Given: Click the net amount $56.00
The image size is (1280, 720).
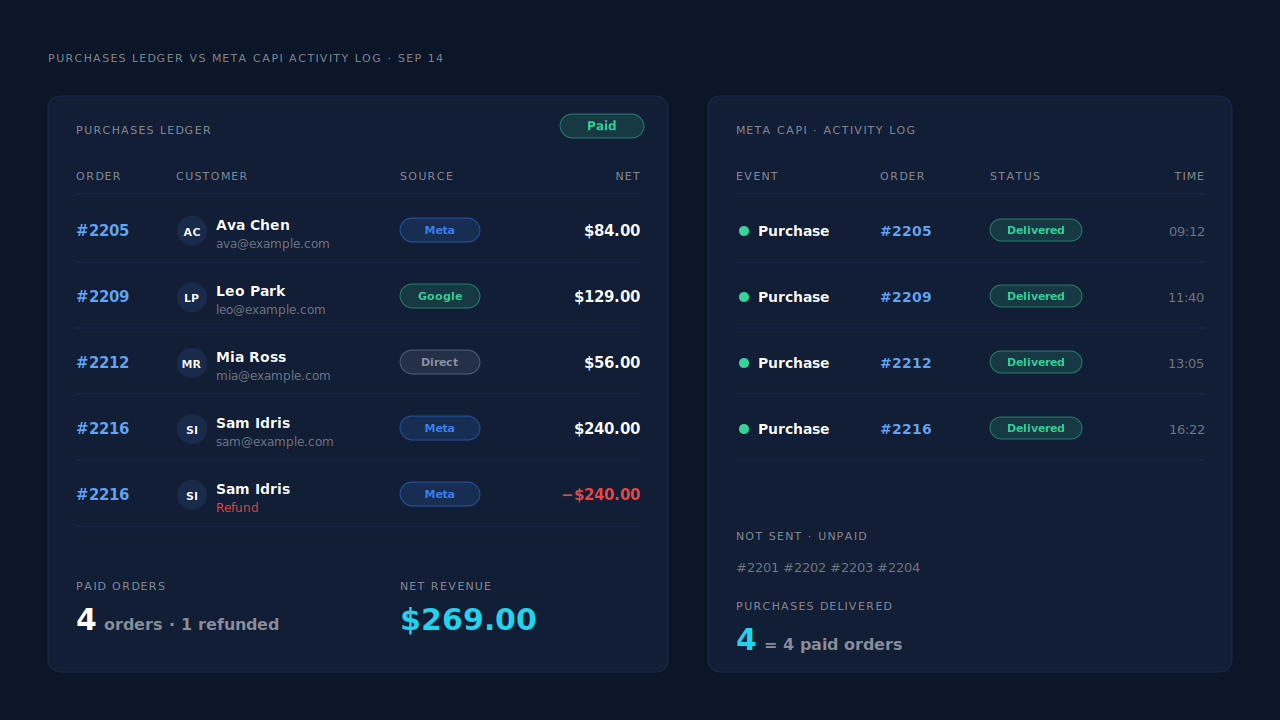Looking at the screenshot, I should [x=612, y=363].
